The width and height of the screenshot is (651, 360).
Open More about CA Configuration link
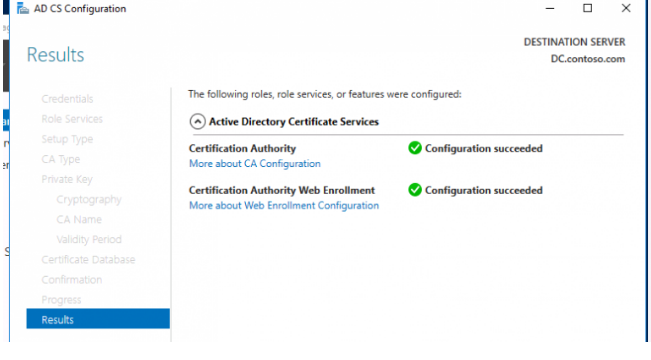coord(255,164)
